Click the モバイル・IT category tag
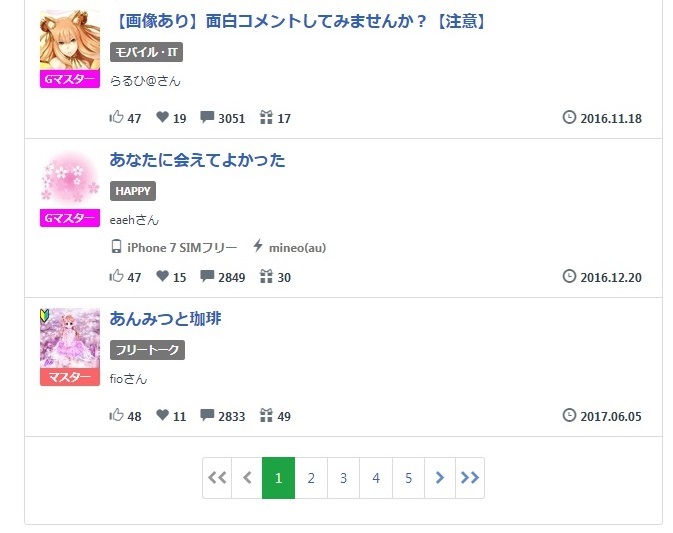Image resolution: width=673 pixels, height=533 pixels. click(146, 52)
